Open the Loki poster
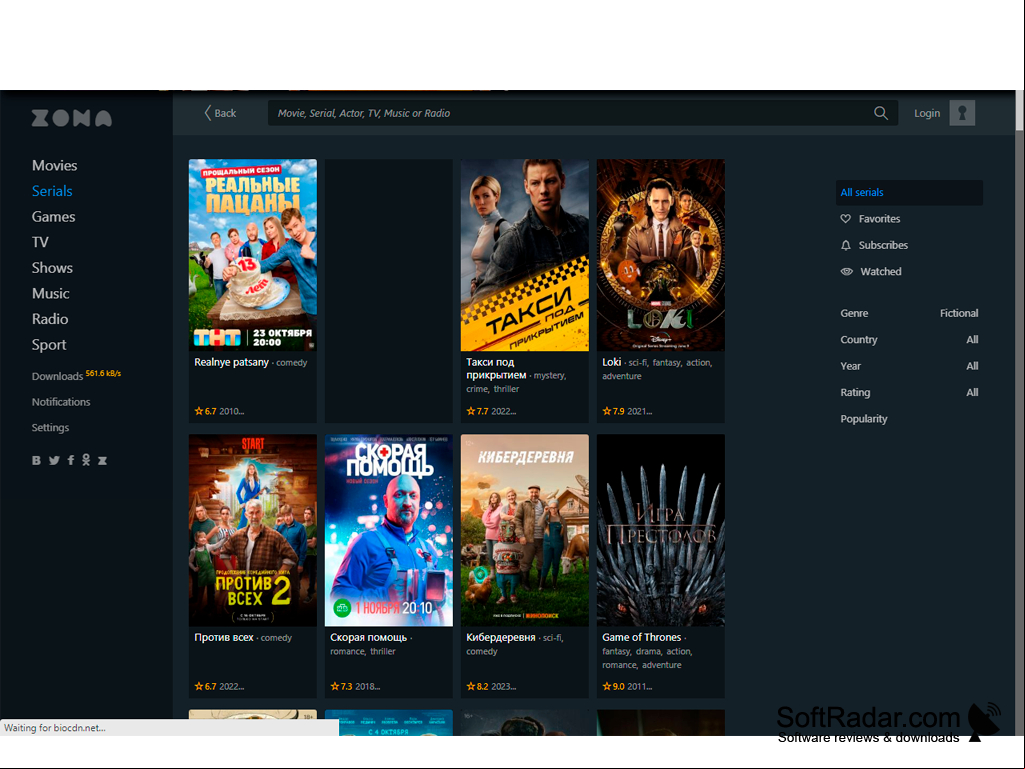Screen dimensions: 1025x769 661,255
